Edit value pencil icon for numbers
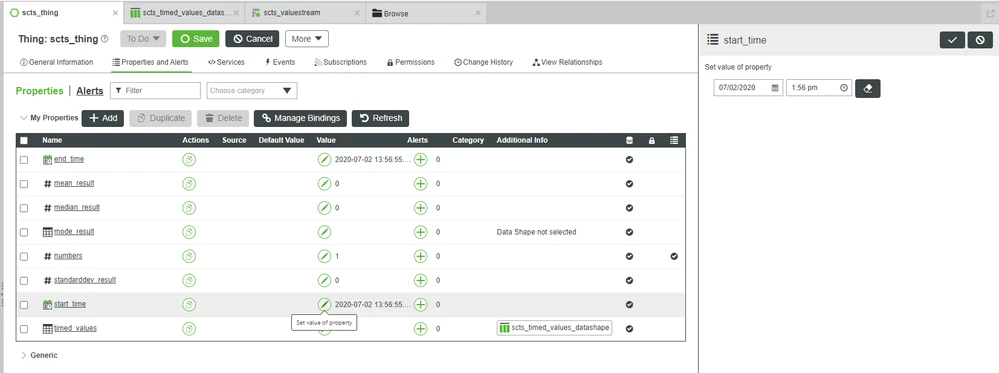This screenshot has width=999, height=373. pyautogui.click(x=324, y=256)
